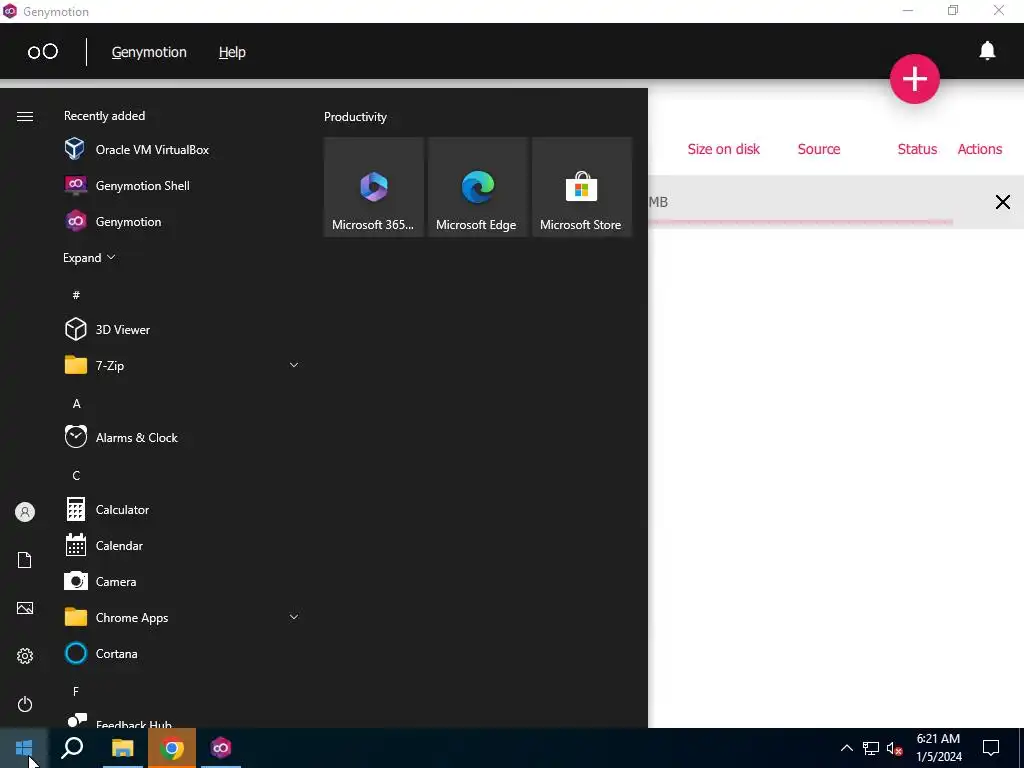Open the Chrome Apps folder entry
Image resolution: width=1024 pixels, height=768 pixels.
183,617
